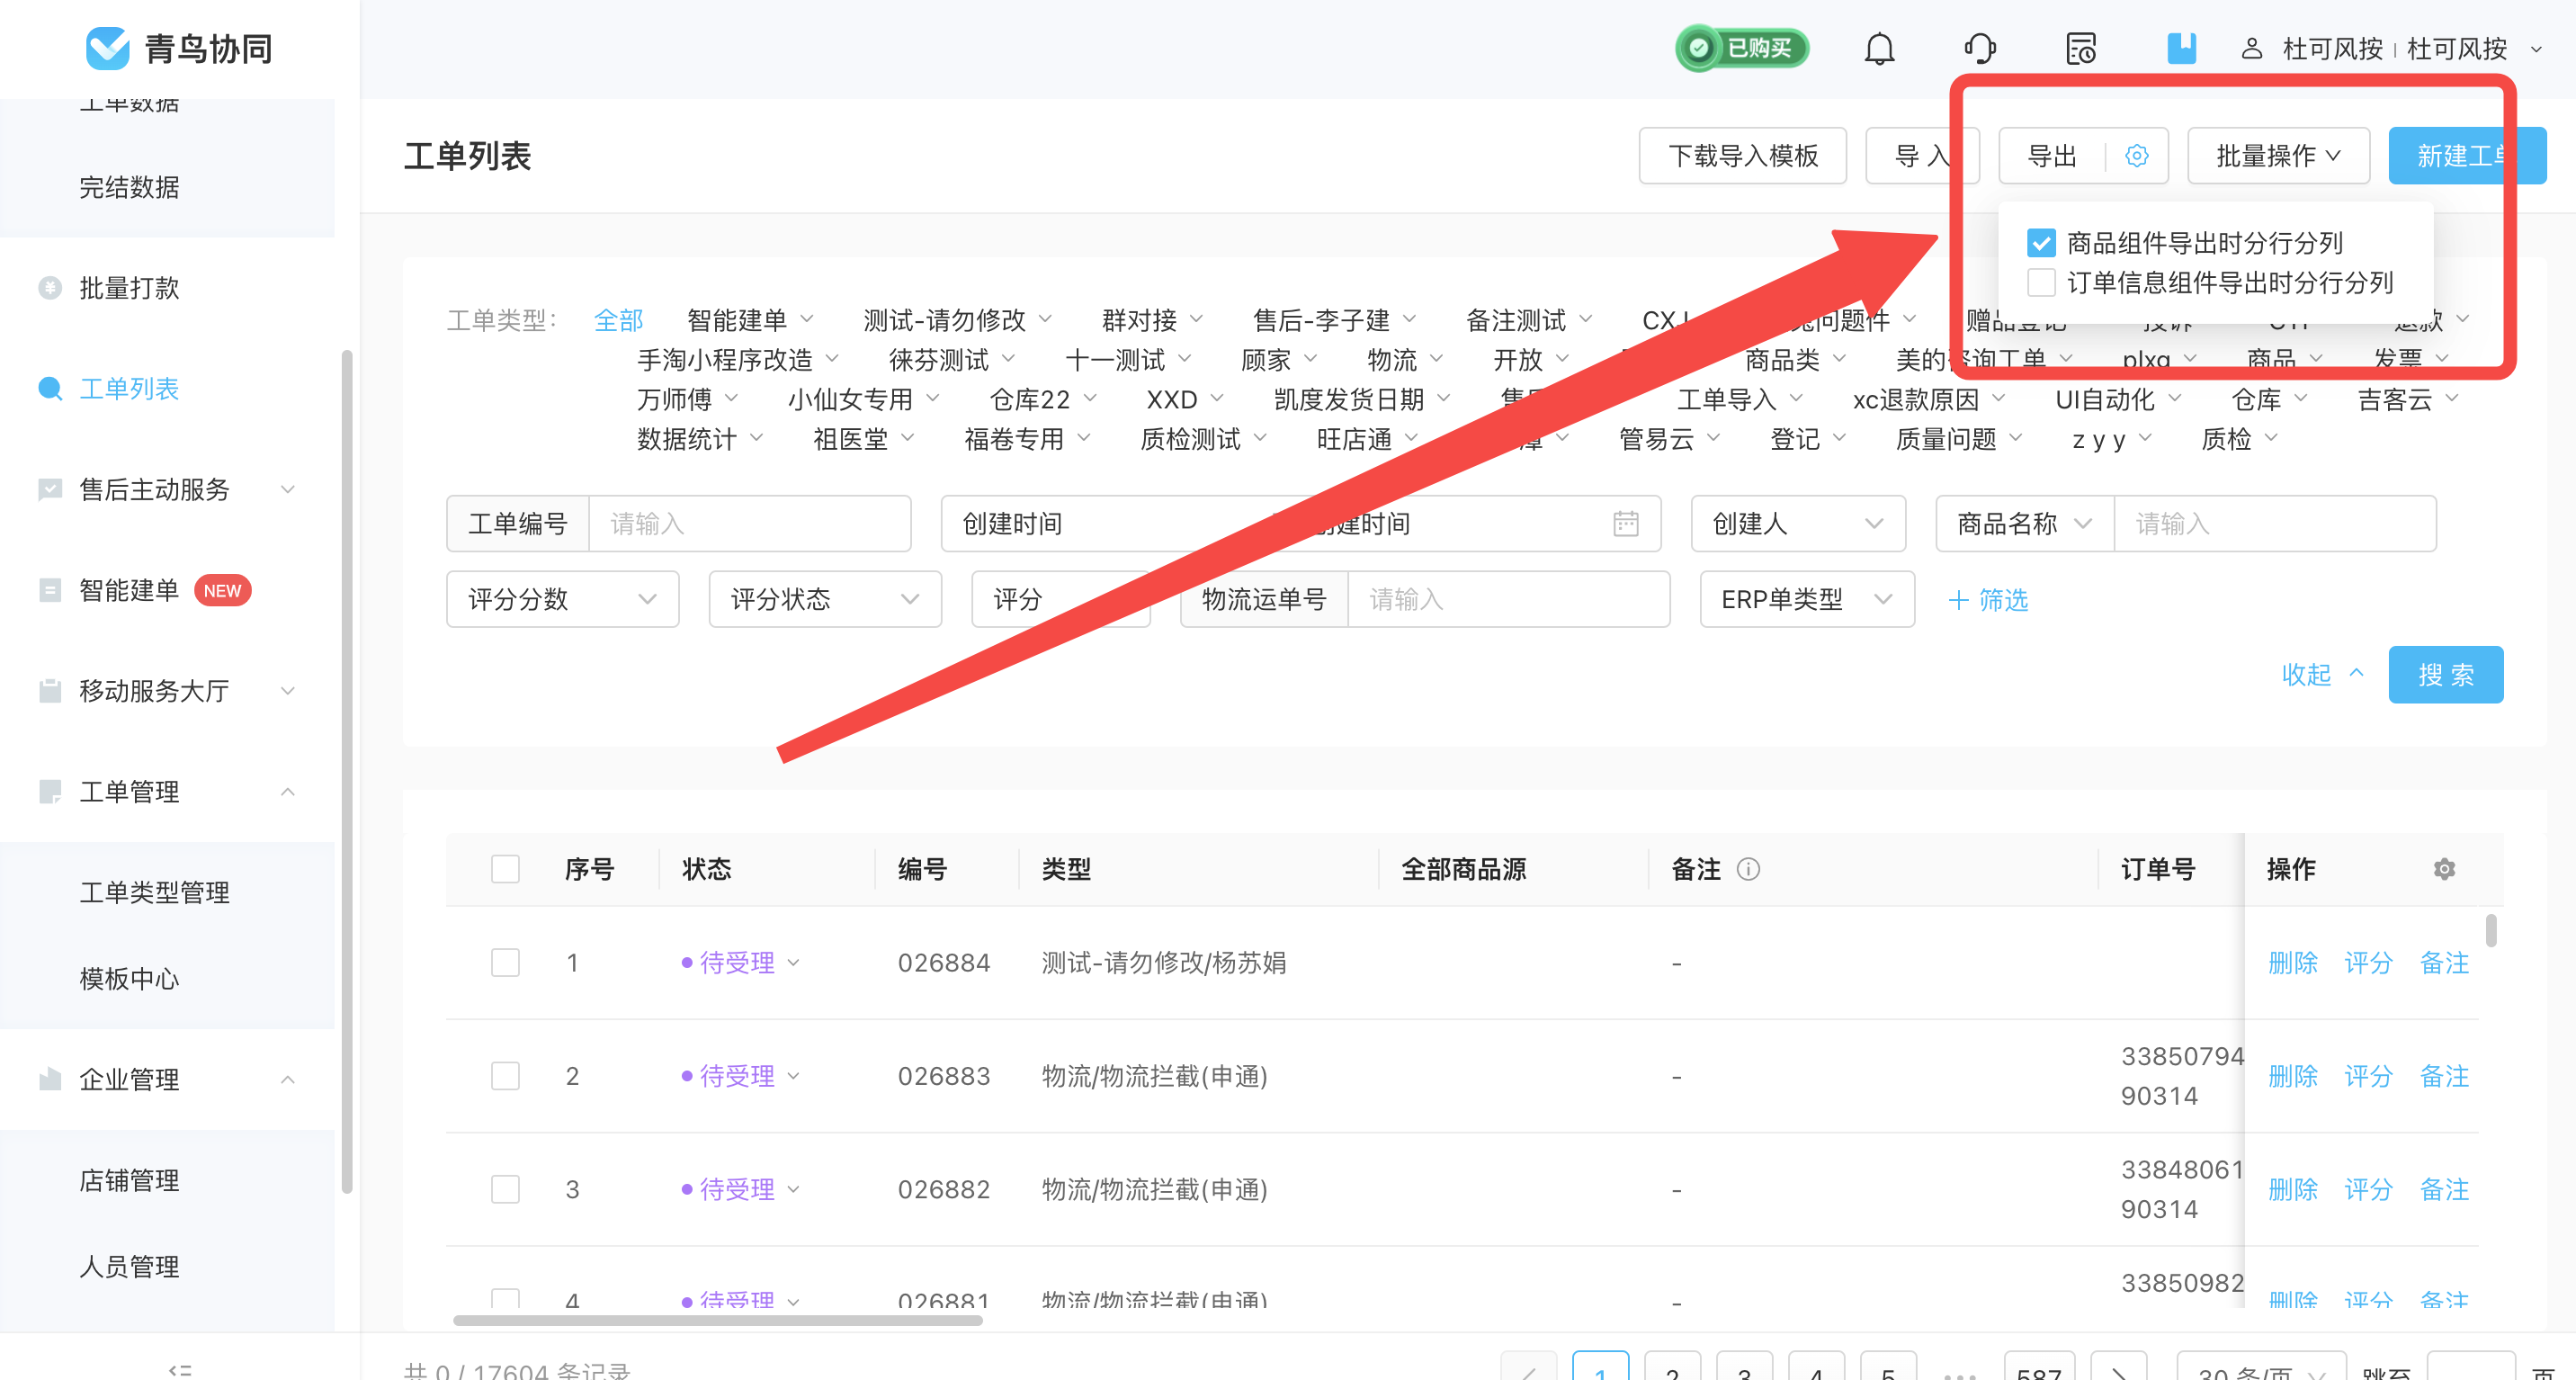
Task: Click 评分 for row 026883
Action: point(2368,1076)
